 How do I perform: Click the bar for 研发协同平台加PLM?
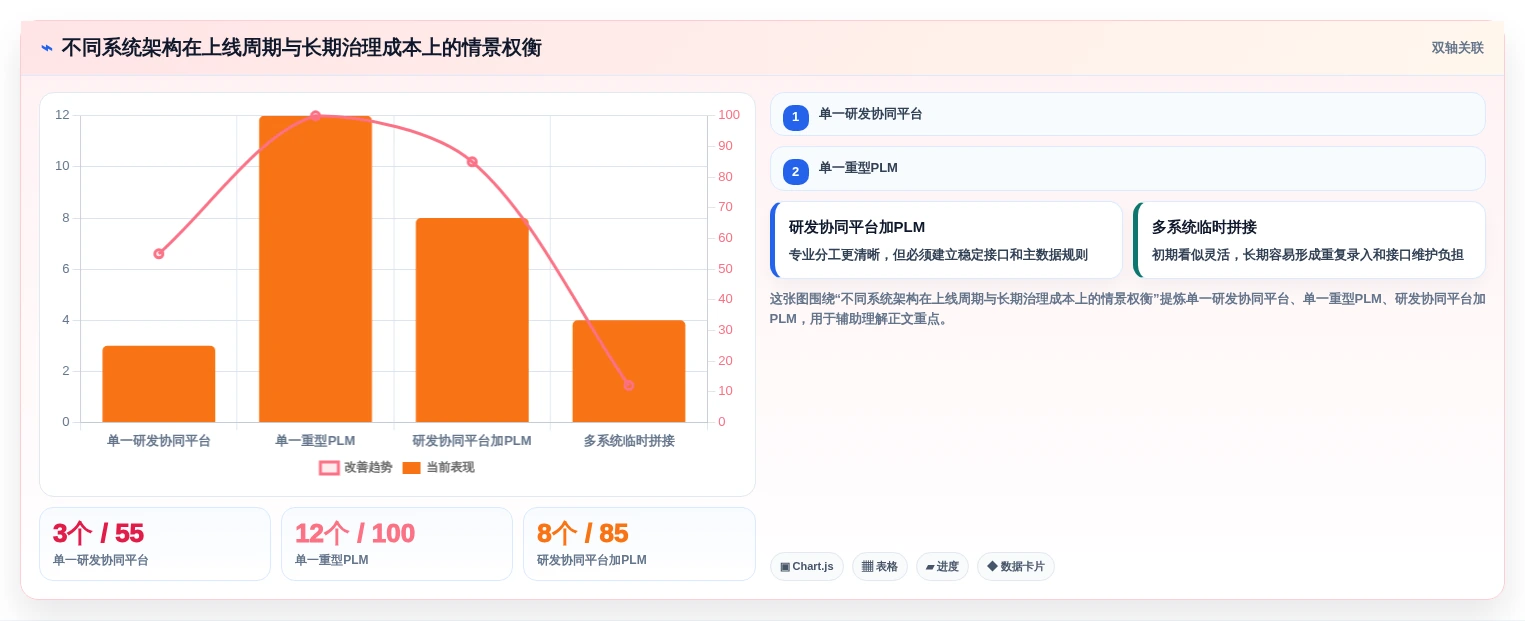(472, 320)
